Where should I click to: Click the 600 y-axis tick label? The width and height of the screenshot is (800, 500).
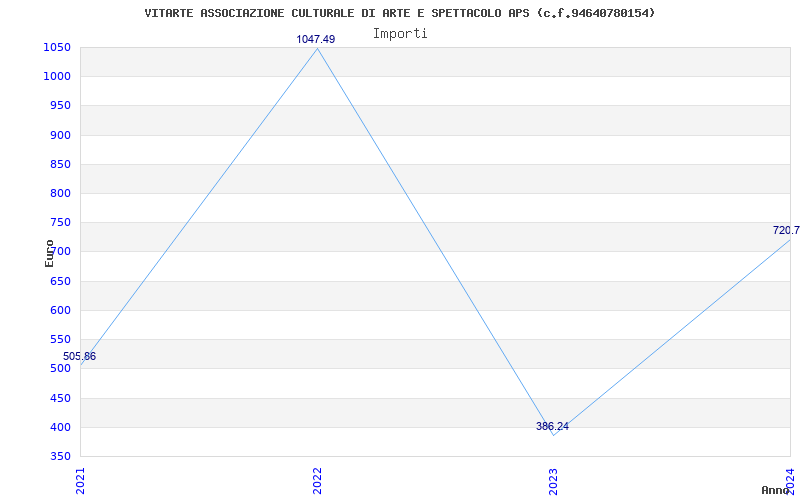(60, 310)
